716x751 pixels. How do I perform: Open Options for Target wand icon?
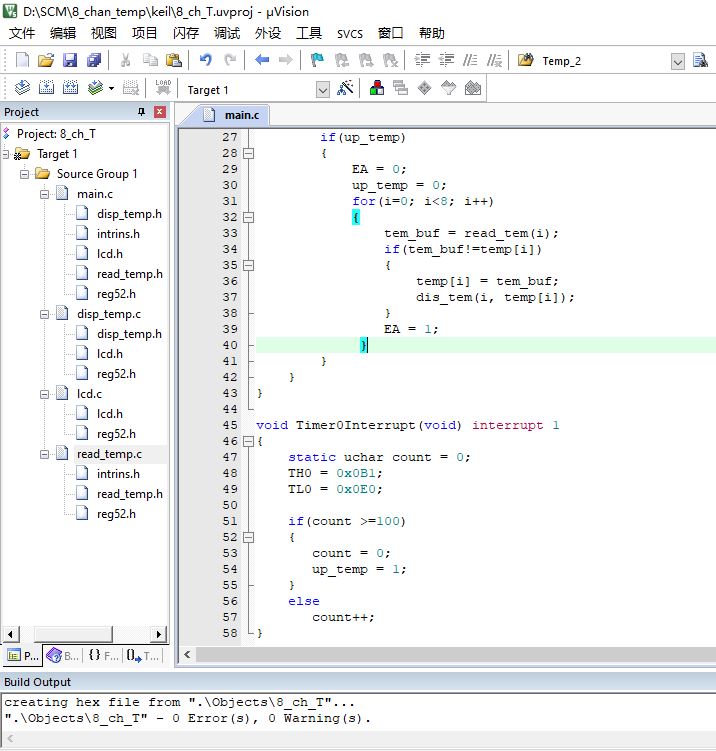(345, 88)
